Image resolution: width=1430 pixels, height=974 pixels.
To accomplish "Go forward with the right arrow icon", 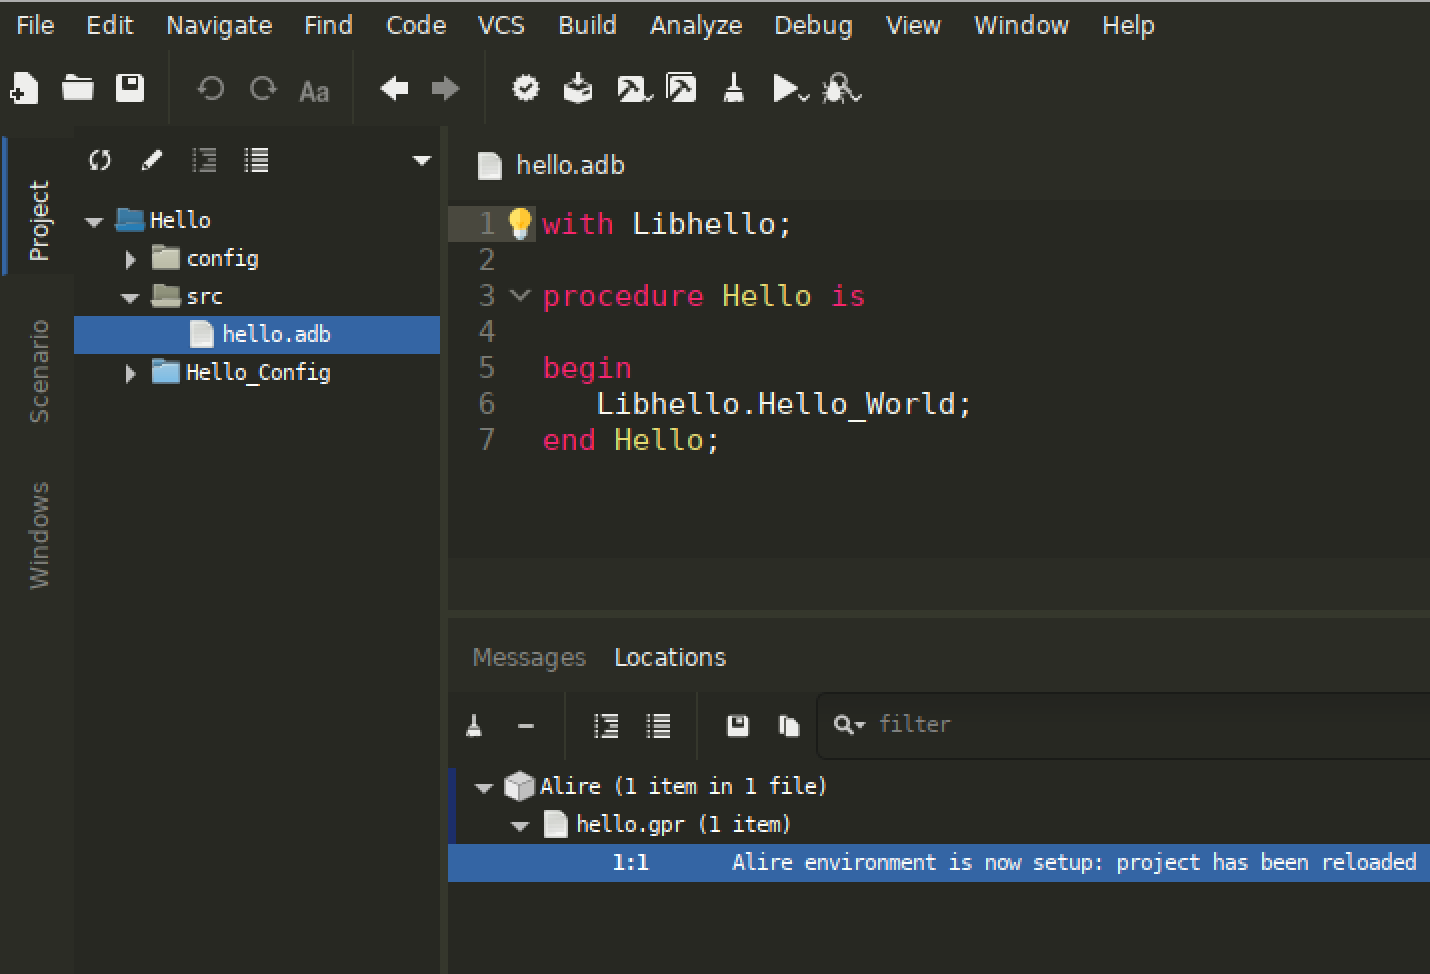I will point(445,89).
